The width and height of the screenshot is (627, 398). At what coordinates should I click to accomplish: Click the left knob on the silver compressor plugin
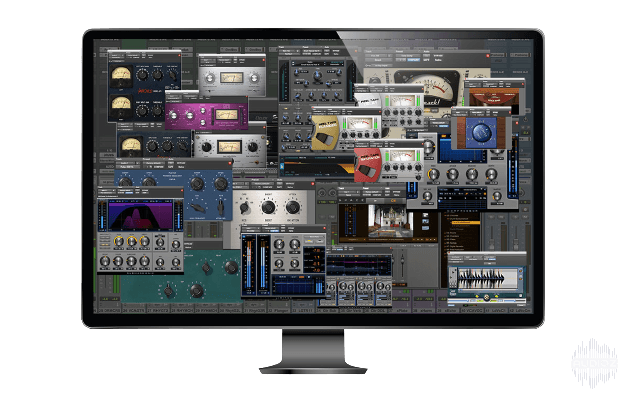[x=210, y=79]
